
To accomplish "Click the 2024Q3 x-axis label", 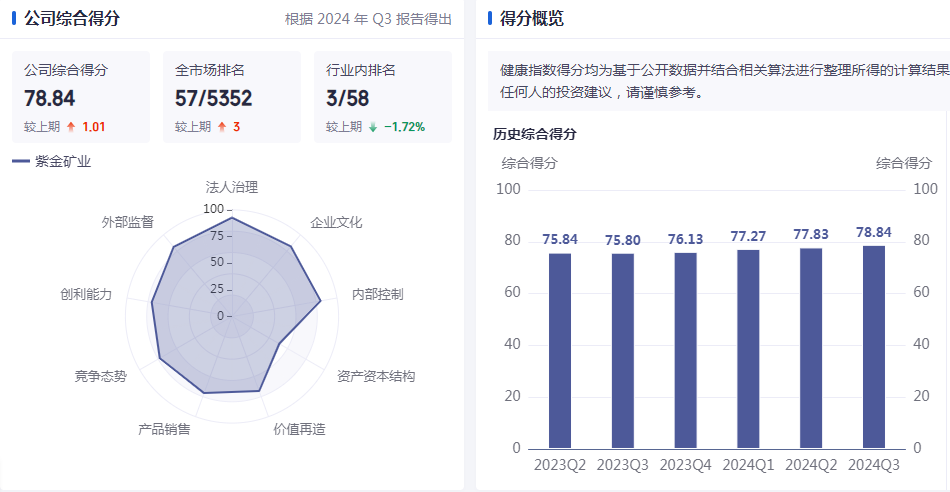I will [x=874, y=465].
